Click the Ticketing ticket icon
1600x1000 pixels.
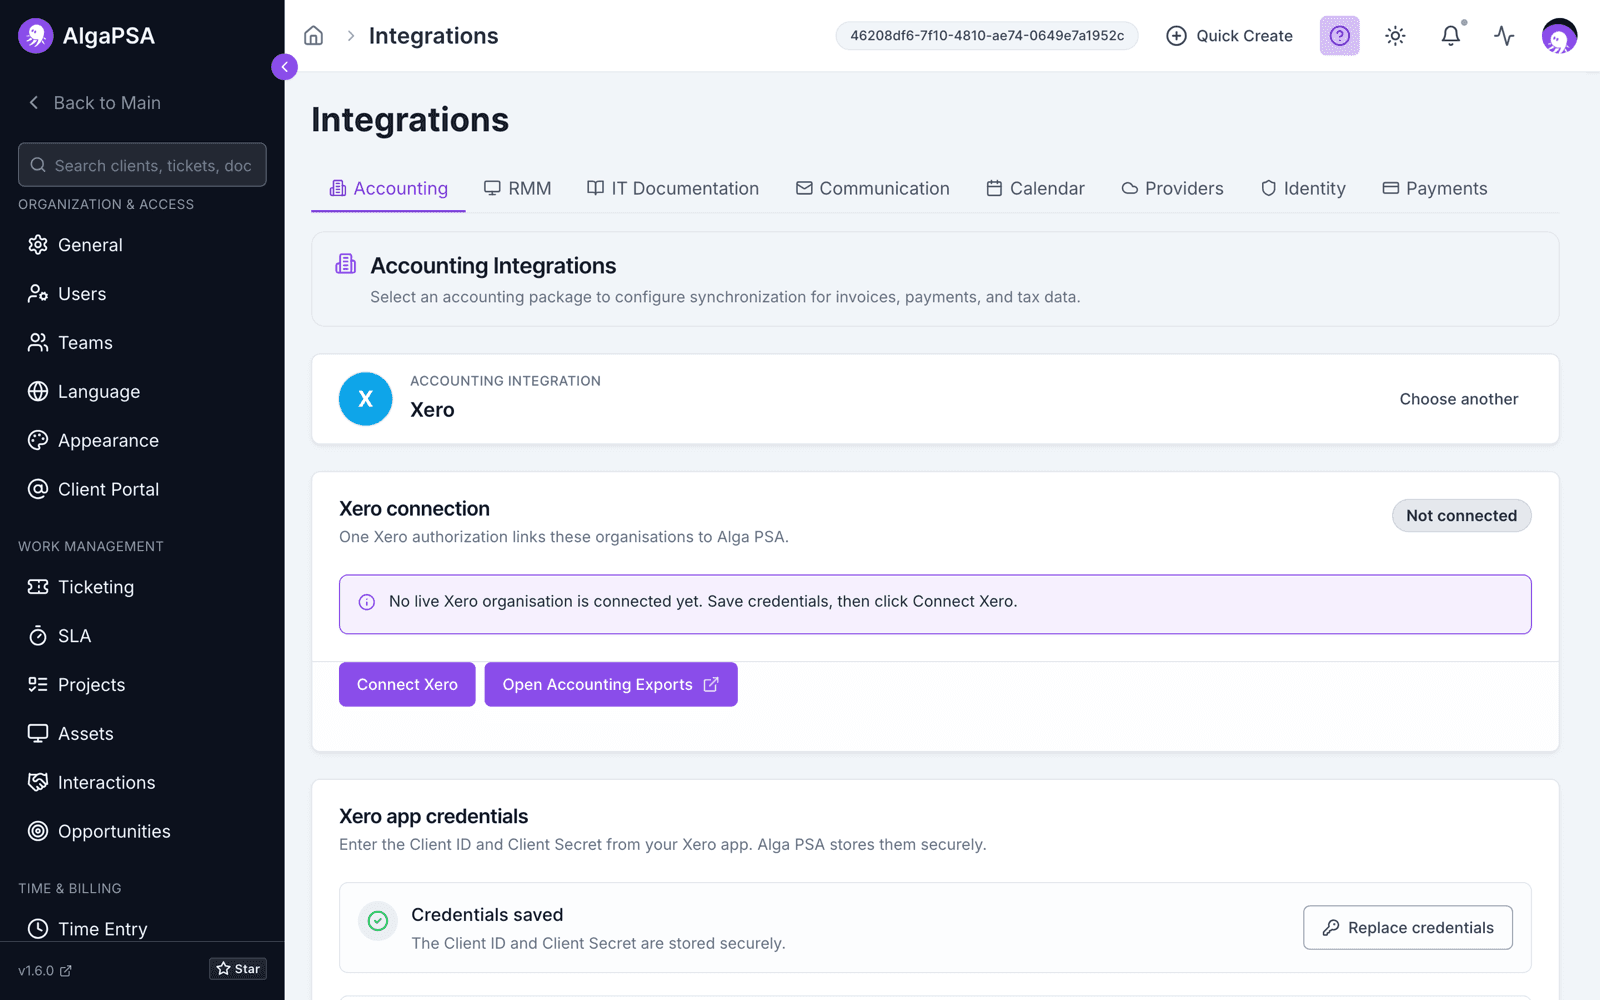38,587
